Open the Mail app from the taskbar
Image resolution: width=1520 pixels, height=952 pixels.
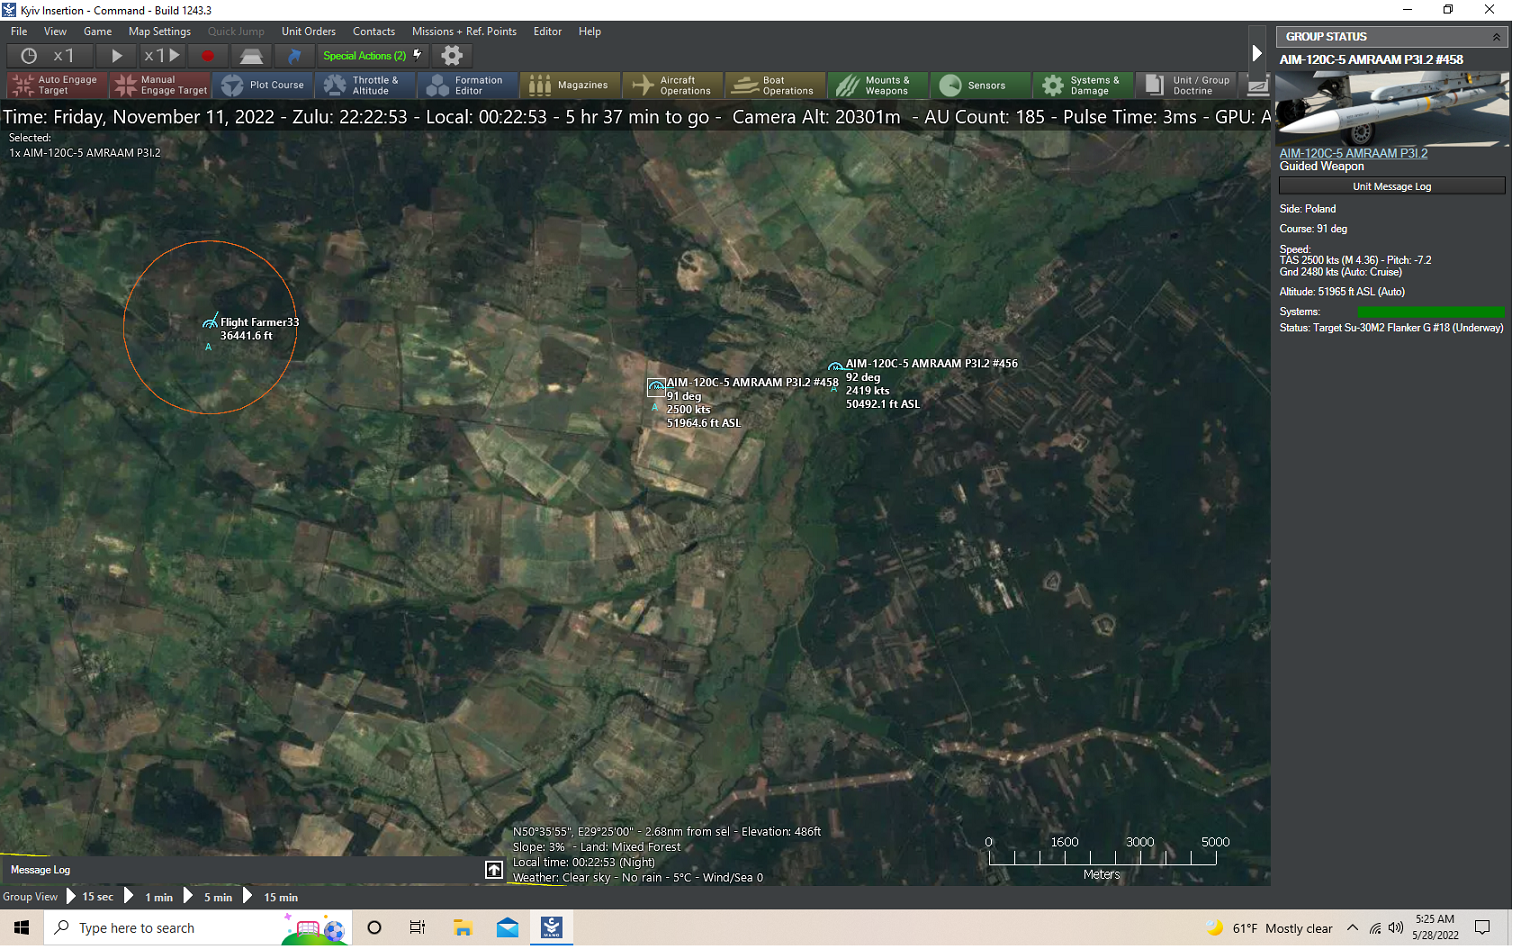point(508,928)
